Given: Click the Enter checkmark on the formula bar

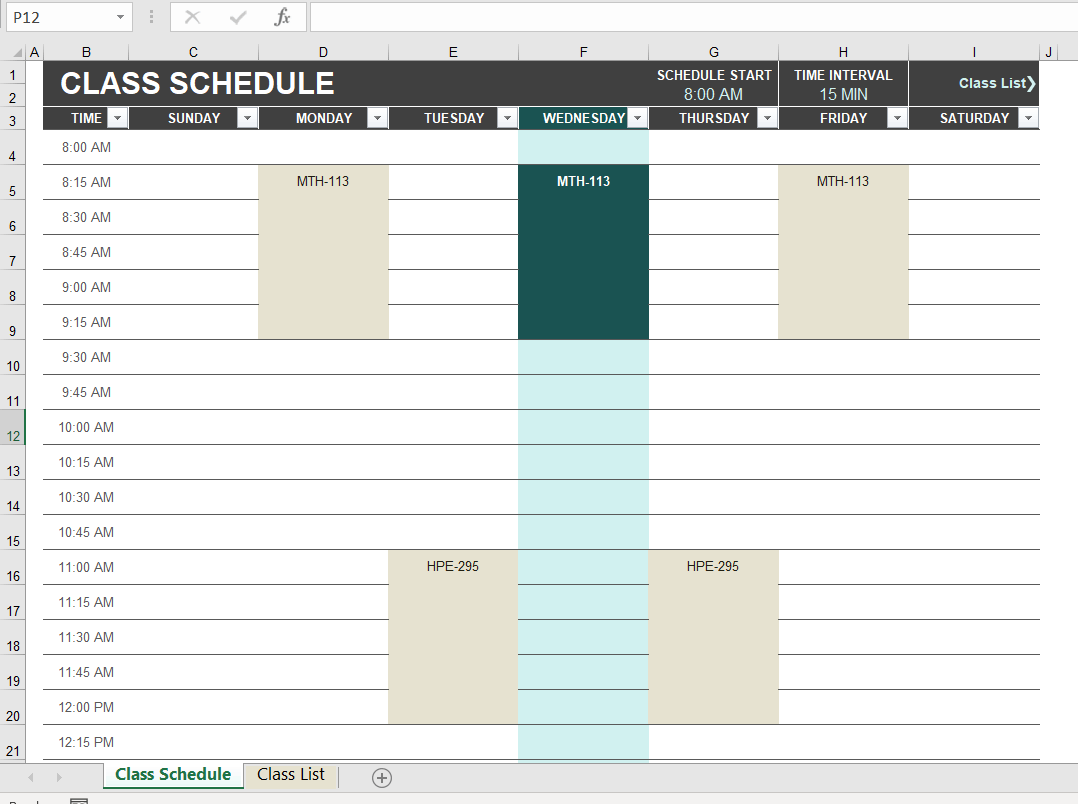Looking at the screenshot, I should (x=237, y=16).
